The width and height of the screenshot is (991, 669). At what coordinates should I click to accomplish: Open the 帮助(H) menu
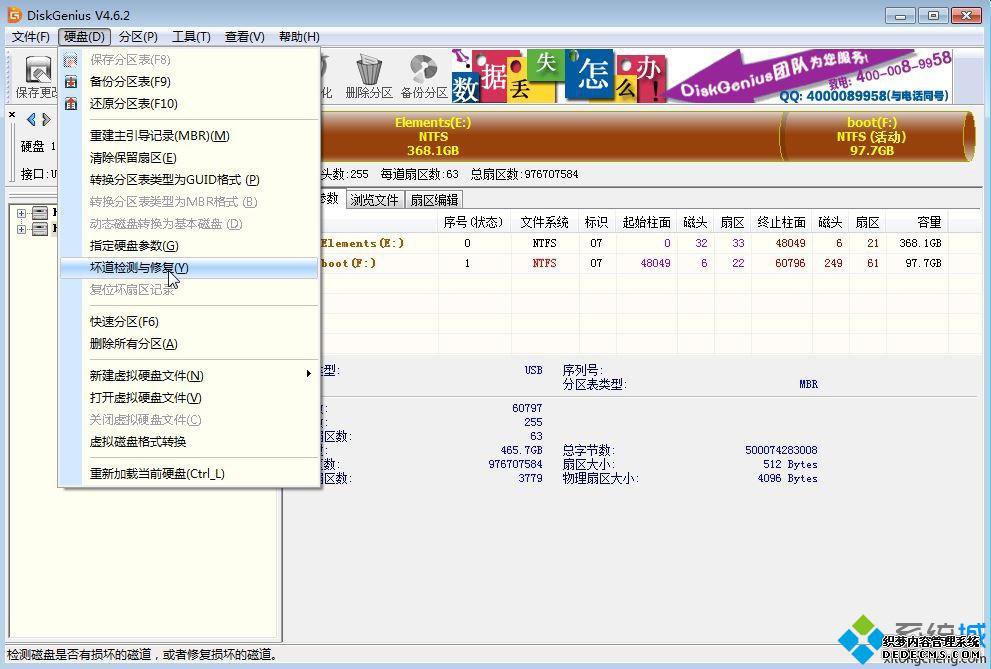299,37
